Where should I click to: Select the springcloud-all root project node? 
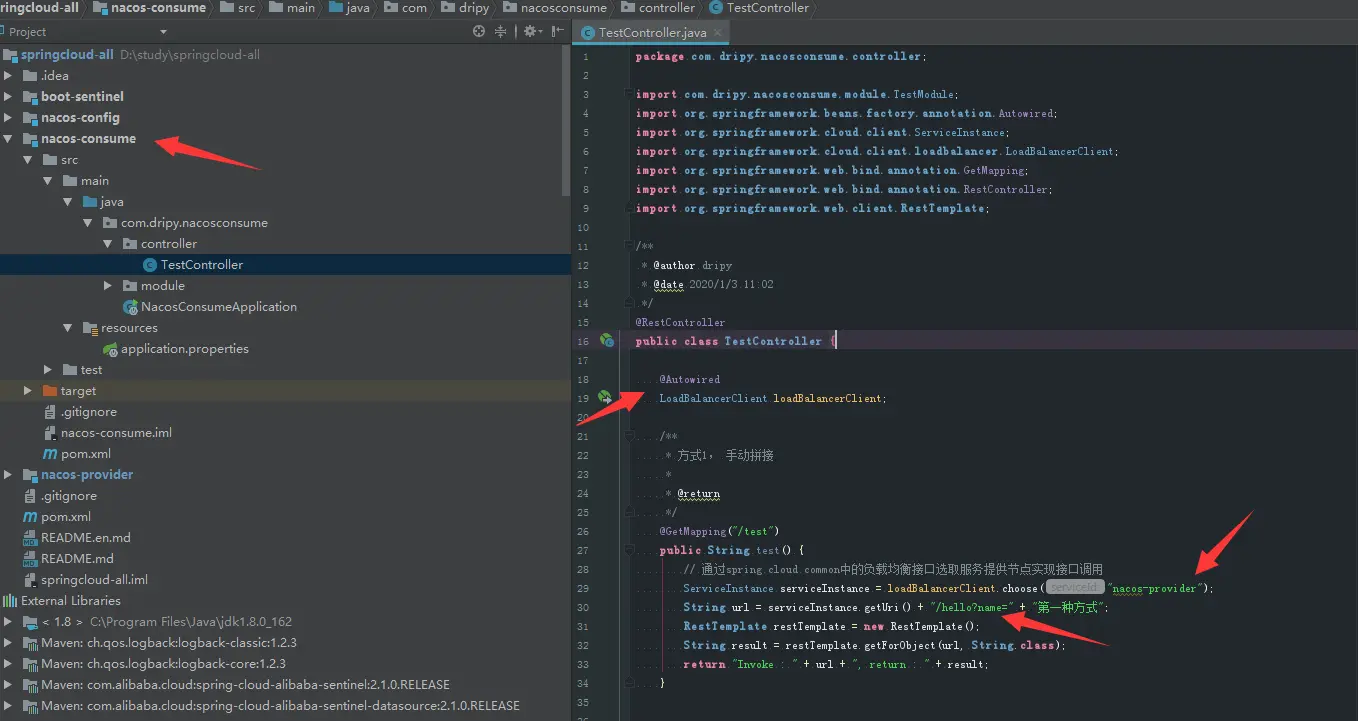coord(67,55)
